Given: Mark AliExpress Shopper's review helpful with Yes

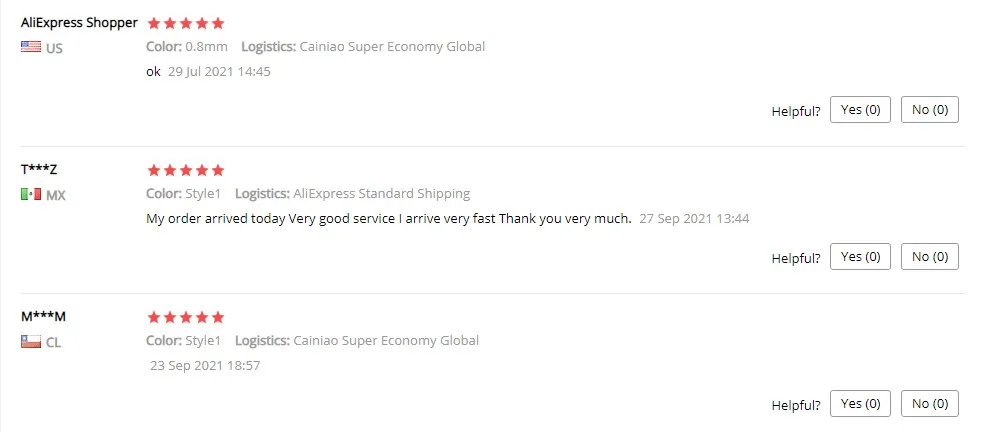Looking at the screenshot, I should tap(860, 110).
